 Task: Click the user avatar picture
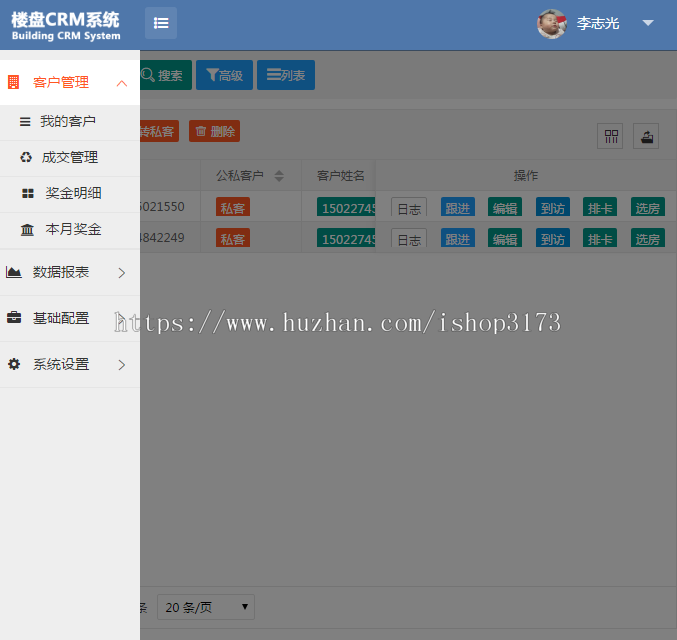tap(552, 24)
